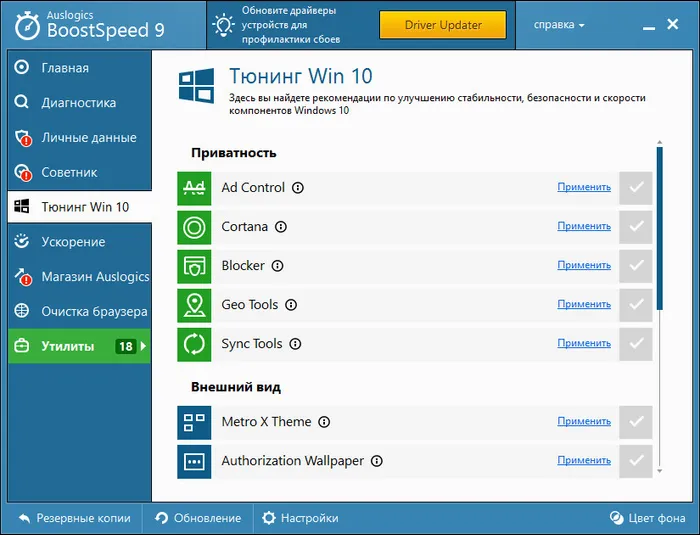Open info icon next to Blocker
Image resolution: width=700 pixels, height=535 pixels.
pyautogui.click(x=278, y=266)
